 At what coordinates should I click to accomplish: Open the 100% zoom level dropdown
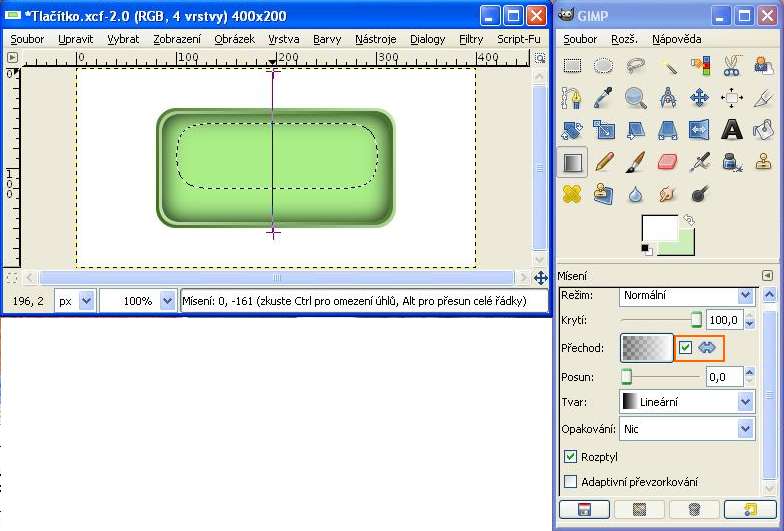point(138,301)
